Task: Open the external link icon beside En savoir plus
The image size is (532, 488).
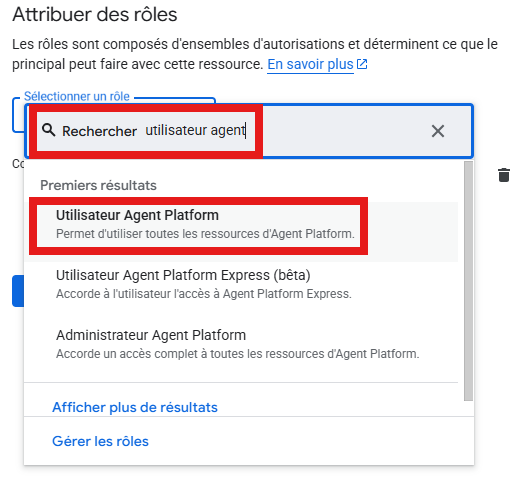Action: 362,64
